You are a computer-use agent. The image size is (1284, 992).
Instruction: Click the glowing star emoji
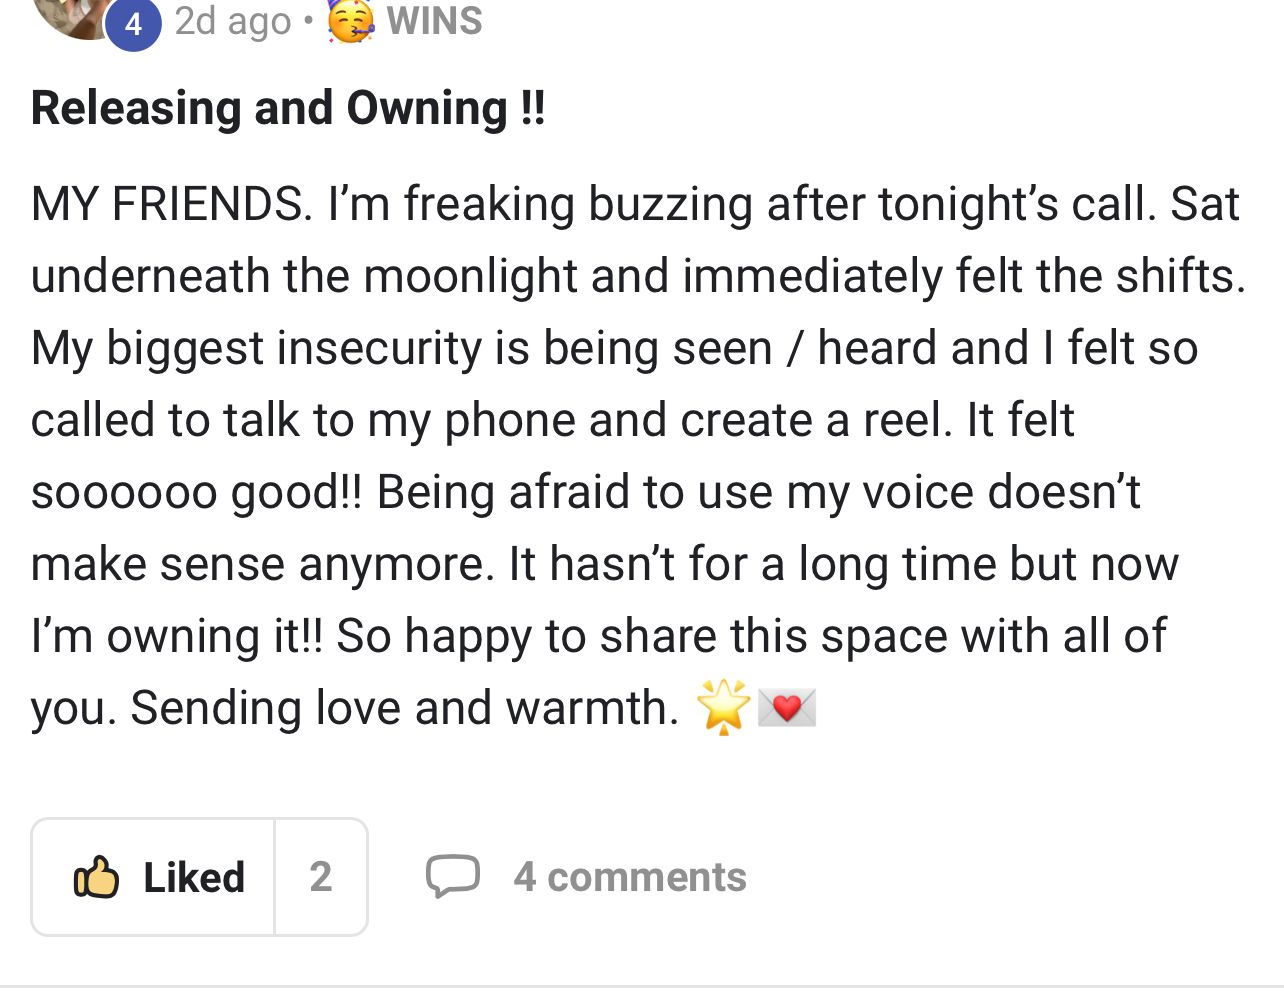(723, 707)
